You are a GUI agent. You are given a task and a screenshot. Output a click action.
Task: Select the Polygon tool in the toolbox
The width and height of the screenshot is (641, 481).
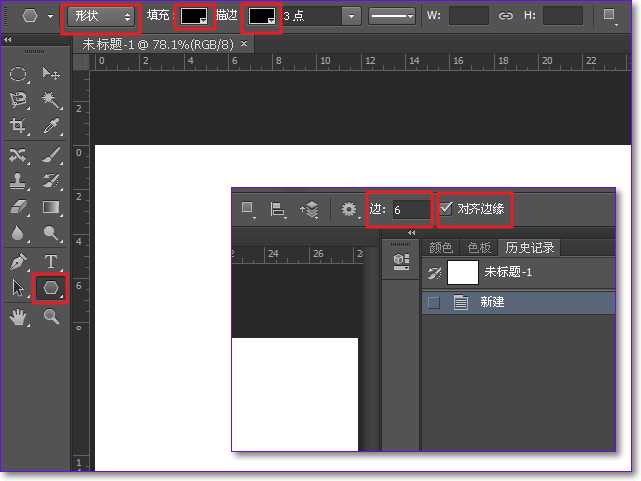click(50, 288)
